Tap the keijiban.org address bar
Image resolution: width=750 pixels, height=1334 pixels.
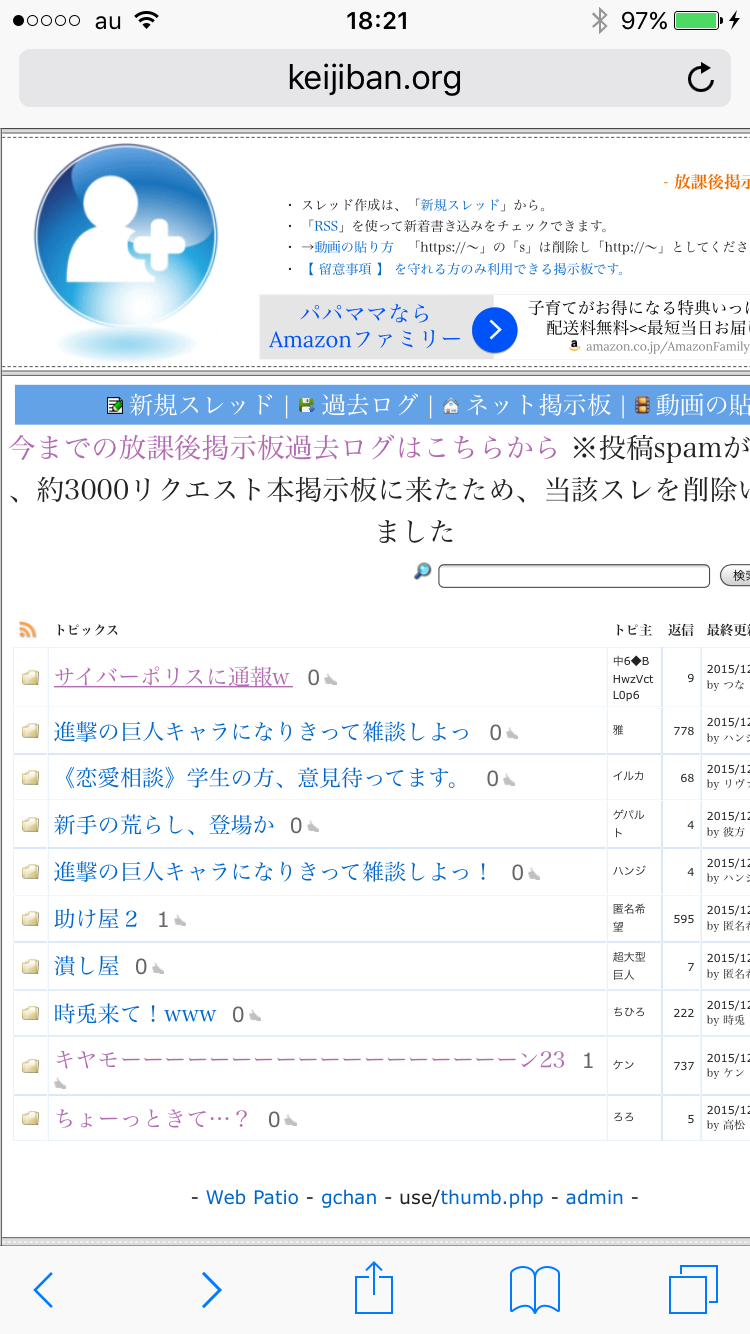tap(374, 78)
